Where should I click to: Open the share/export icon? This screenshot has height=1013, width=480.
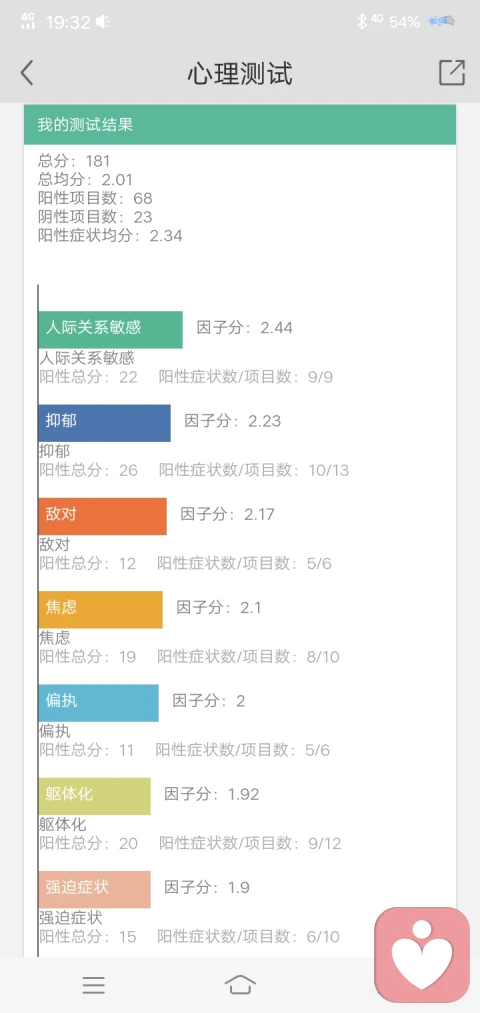point(452,72)
